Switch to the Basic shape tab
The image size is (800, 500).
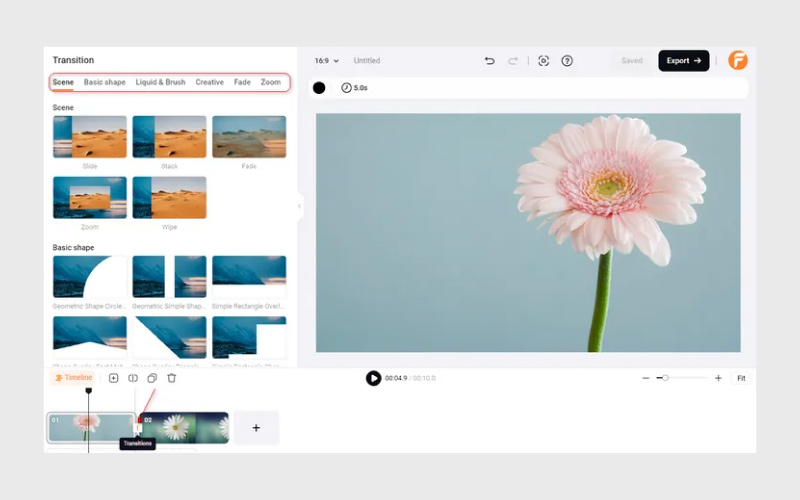(105, 82)
